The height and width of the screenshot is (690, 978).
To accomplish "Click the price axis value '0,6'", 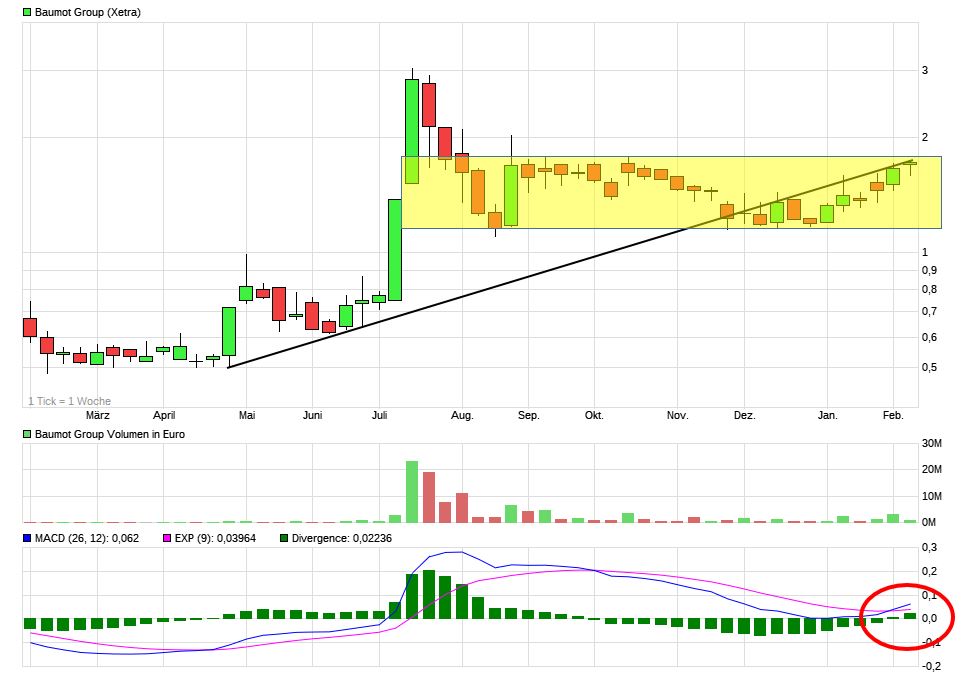I will [929, 338].
